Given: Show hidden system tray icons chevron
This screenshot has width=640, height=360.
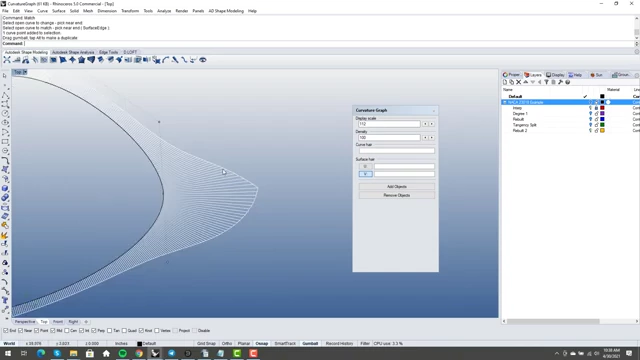Looking at the screenshot, I should pyautogui.click(x=557, y=353).
